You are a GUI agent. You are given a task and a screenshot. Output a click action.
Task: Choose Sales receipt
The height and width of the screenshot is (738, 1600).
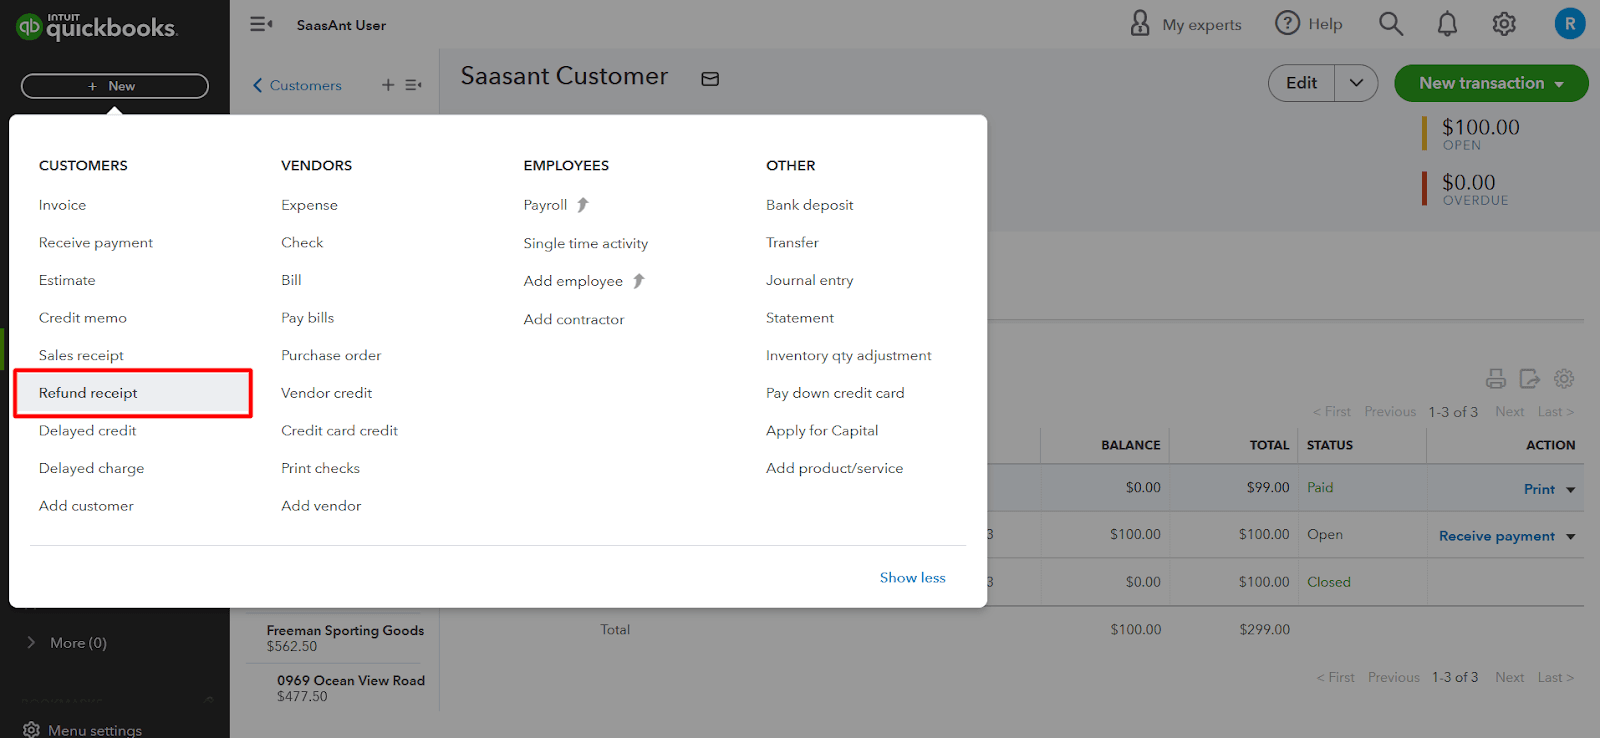pyautogui.click(x=81, y=356)
